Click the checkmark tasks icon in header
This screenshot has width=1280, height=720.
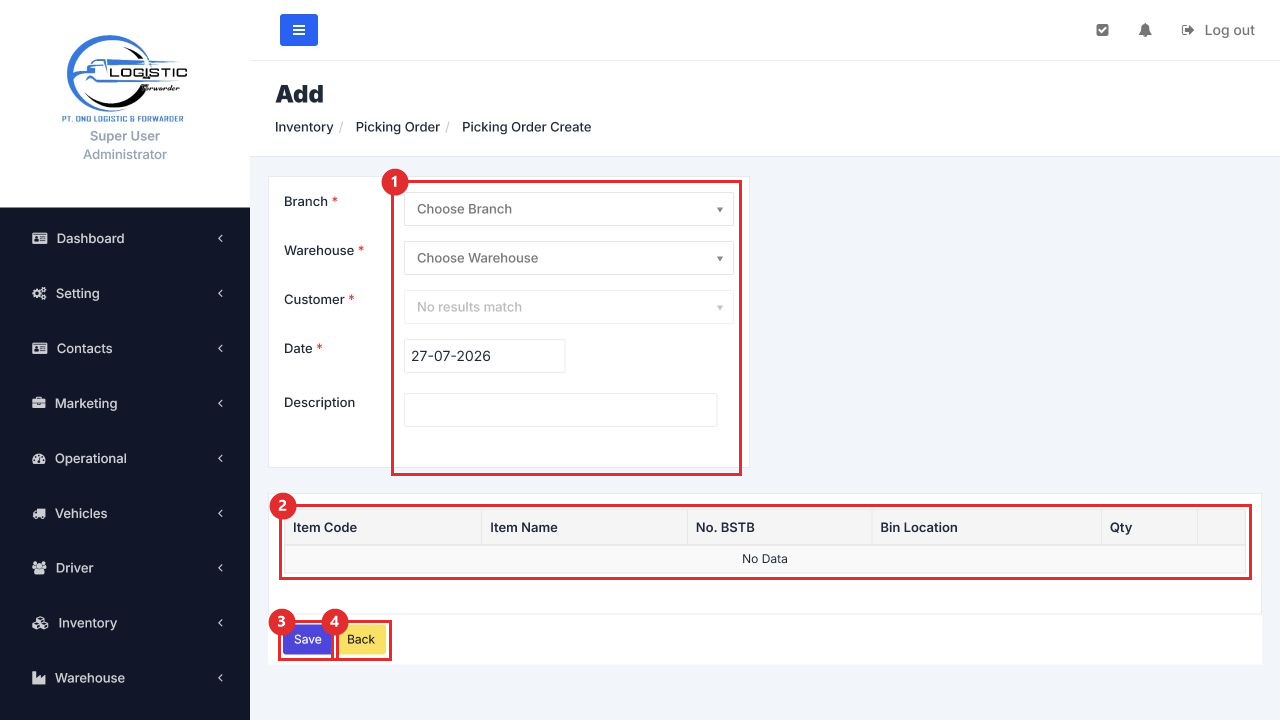click(1102, 30)
